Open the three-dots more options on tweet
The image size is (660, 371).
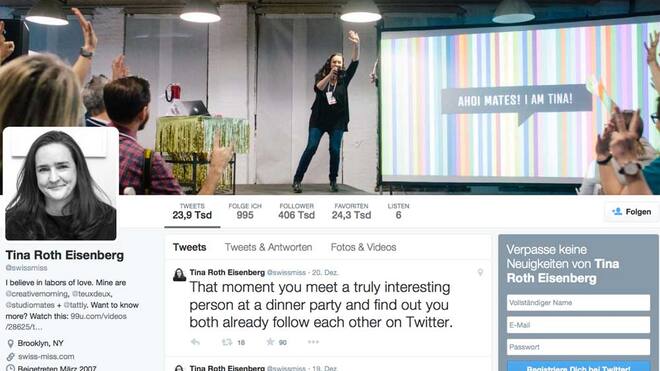313,342
